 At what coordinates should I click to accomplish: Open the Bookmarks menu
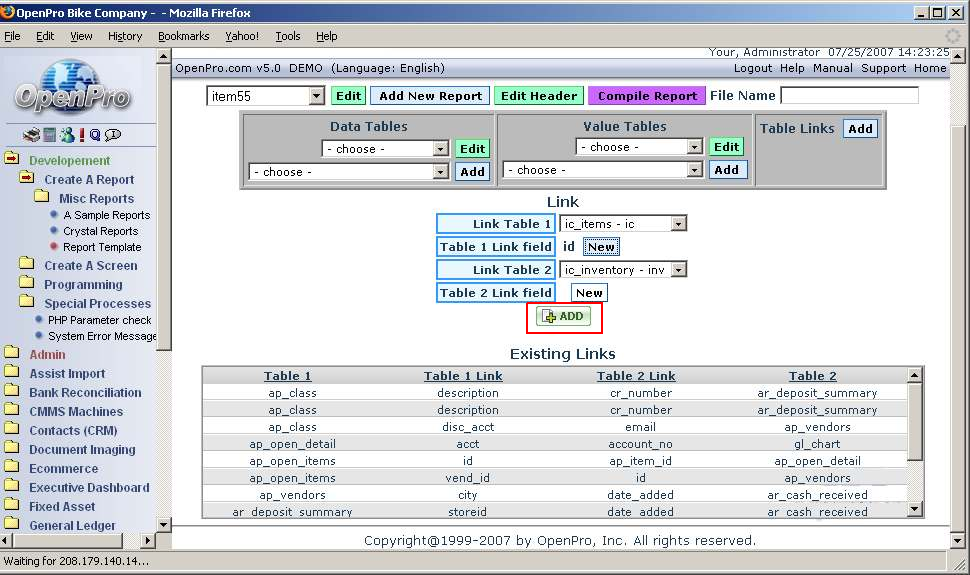[183, 36]
